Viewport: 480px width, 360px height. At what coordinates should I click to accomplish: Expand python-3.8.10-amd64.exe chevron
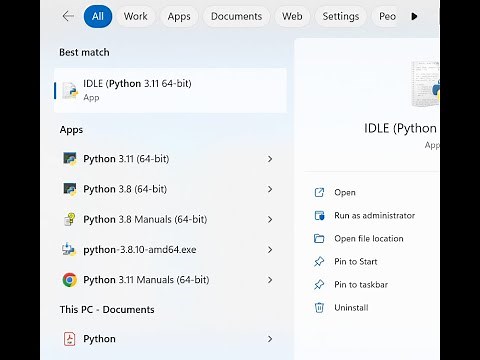270,250
